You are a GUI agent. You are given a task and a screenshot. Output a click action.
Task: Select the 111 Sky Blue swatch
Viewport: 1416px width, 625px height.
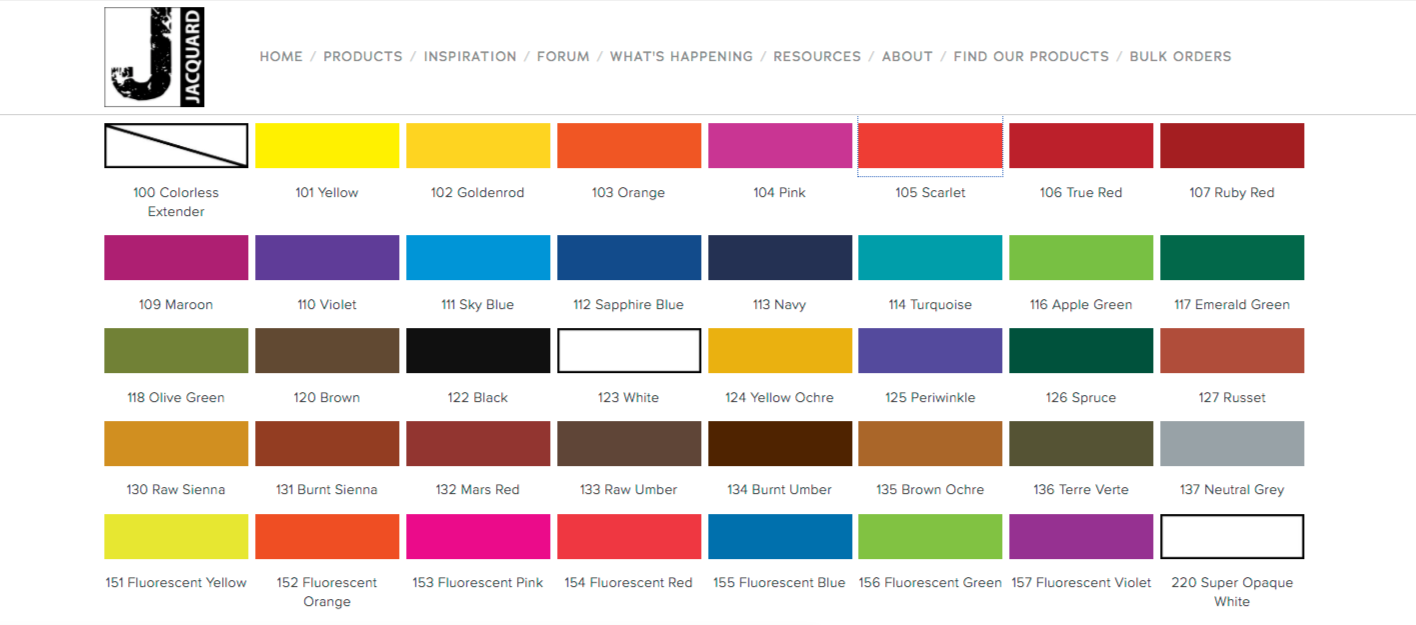click(x=478, y=257)
